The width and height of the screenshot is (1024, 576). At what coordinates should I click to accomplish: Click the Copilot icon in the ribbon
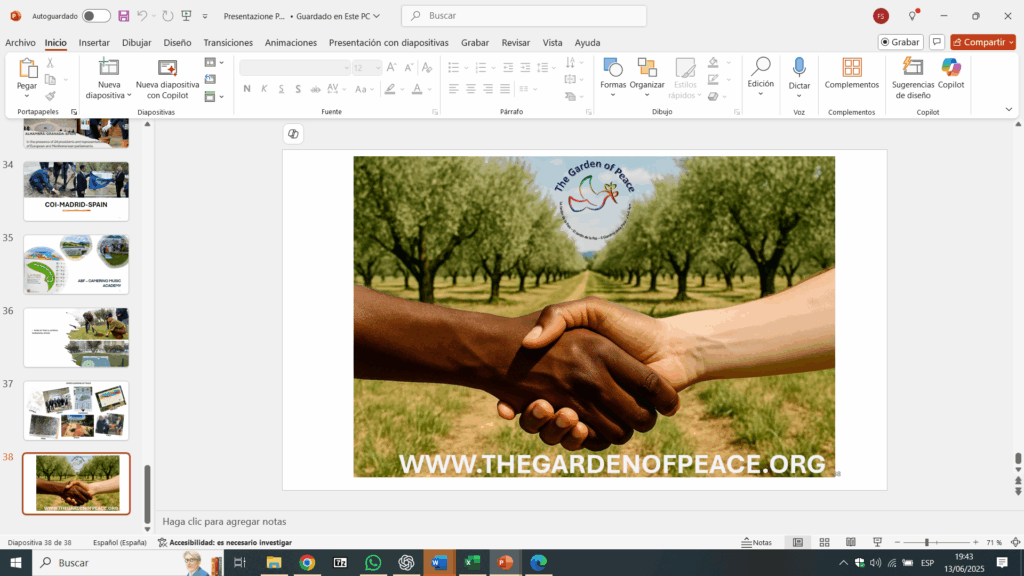point(951,68)
